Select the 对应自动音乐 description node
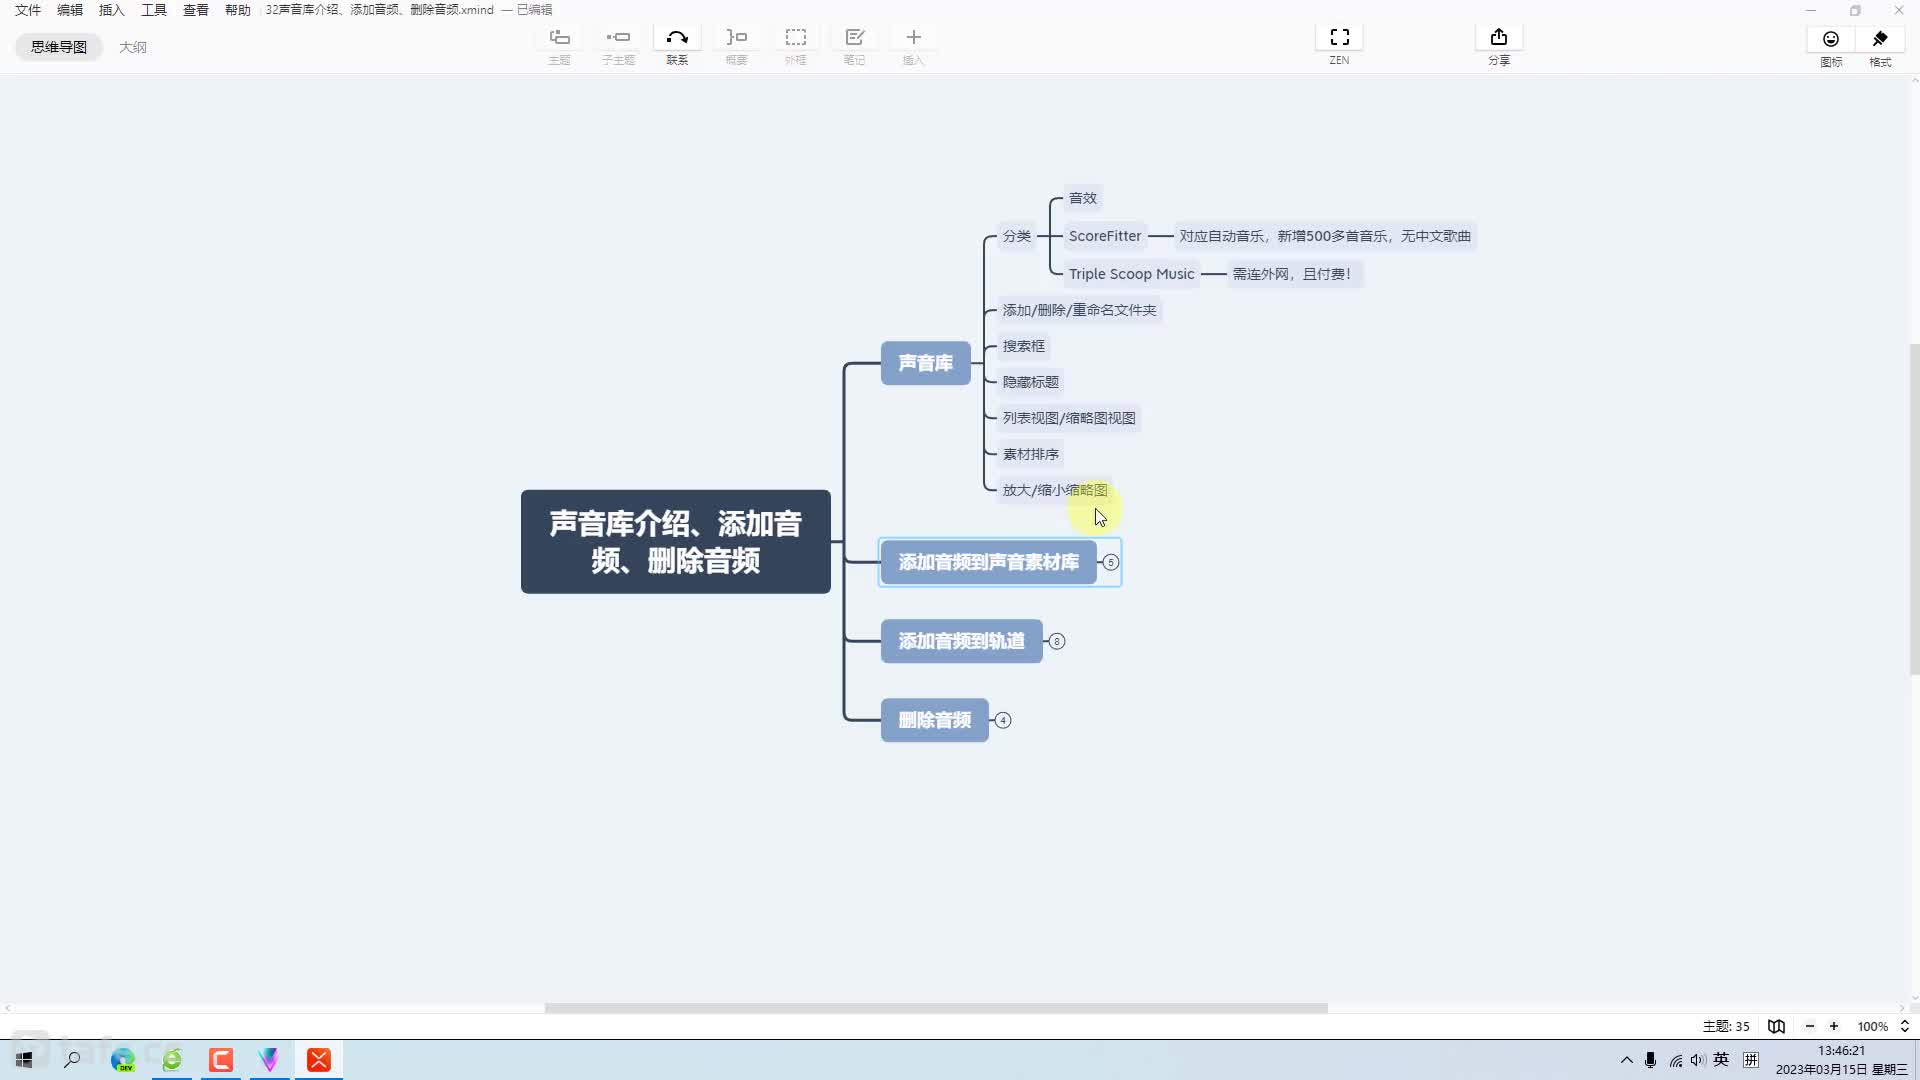 [x=1325, y=236]
